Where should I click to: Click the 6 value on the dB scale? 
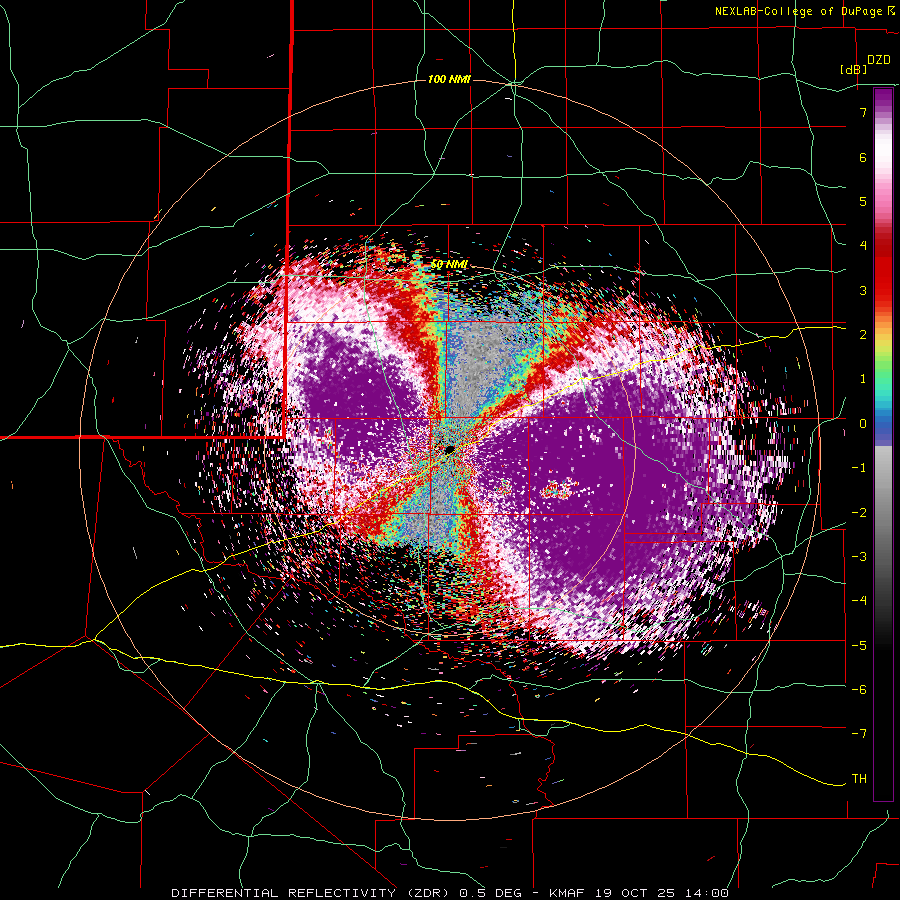tap(863, 157)
